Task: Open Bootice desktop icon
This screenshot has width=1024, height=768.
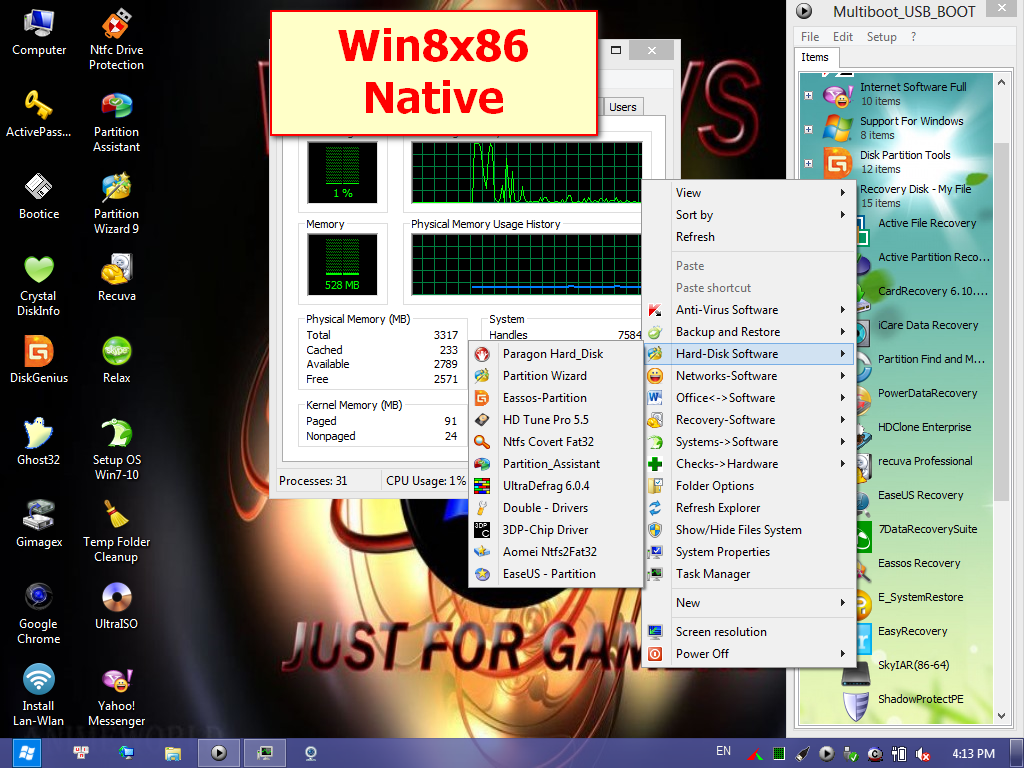Action: point(39,196)
